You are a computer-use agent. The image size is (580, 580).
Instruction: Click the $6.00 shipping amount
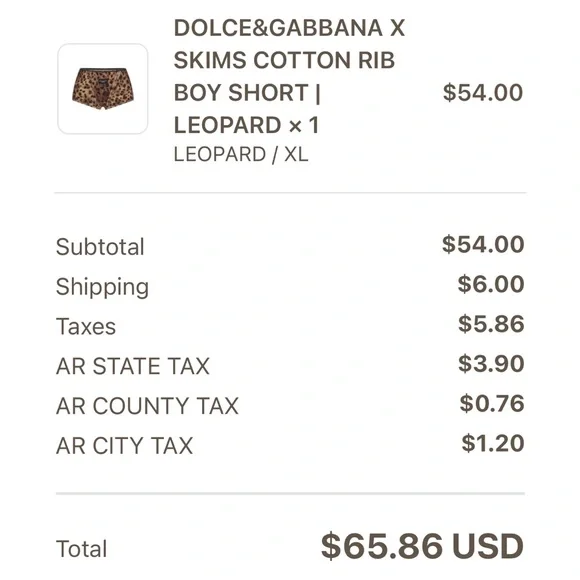coord(491,284)
